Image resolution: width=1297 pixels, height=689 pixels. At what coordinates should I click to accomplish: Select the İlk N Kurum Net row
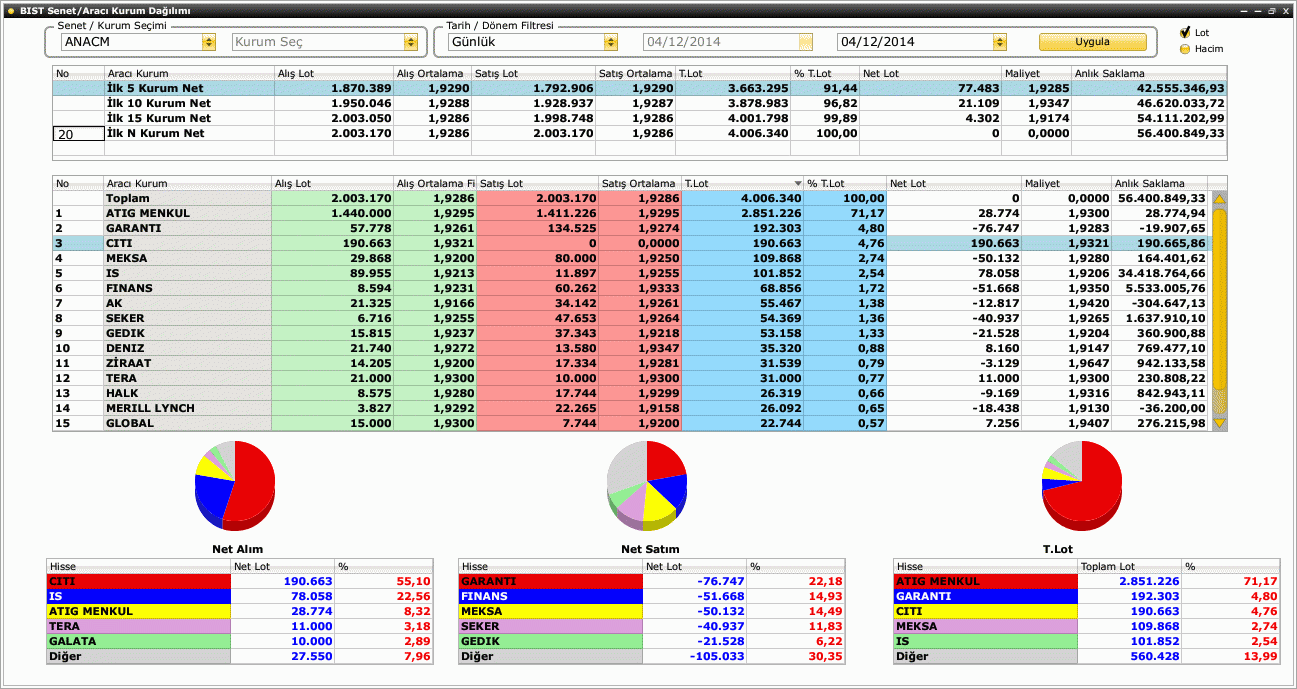(x=640, y=133)
